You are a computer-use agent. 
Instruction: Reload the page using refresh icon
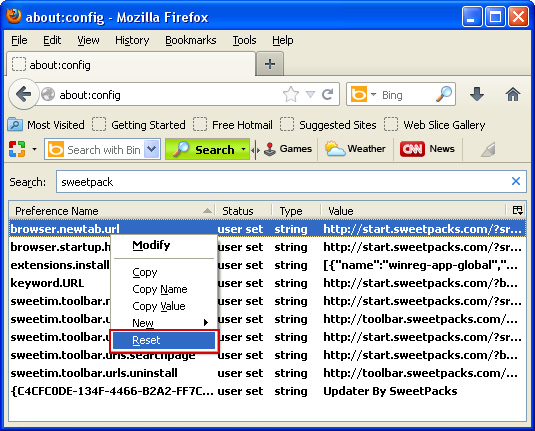[327, 94]
